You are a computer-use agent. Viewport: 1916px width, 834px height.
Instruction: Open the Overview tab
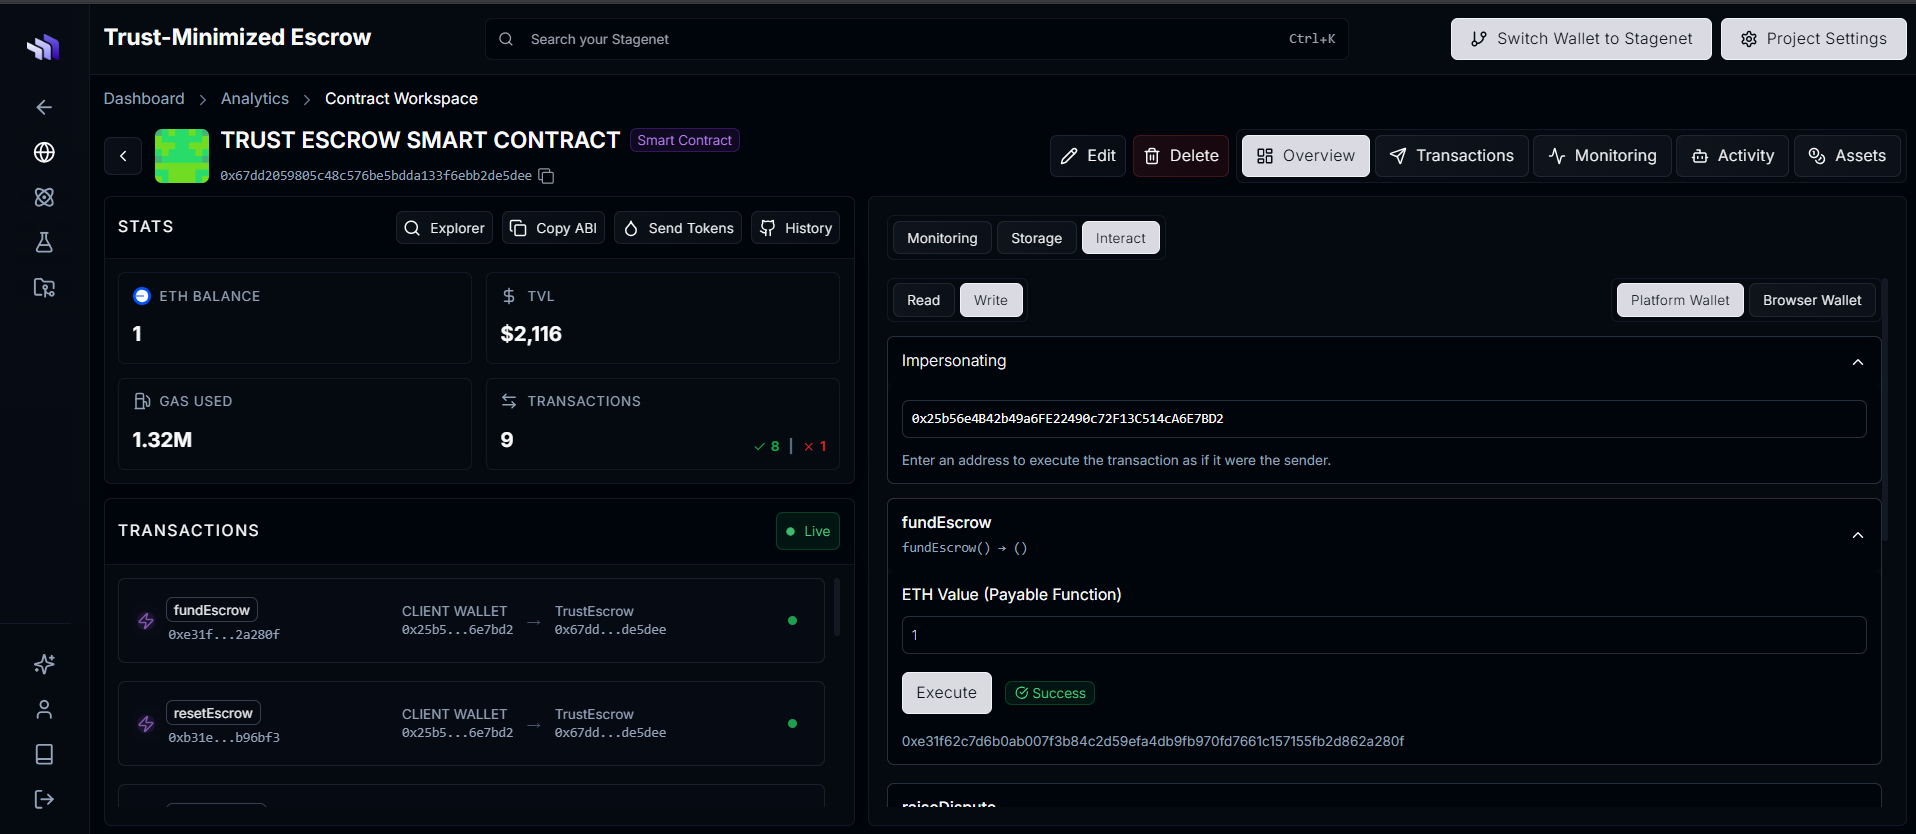(1306, 156)
